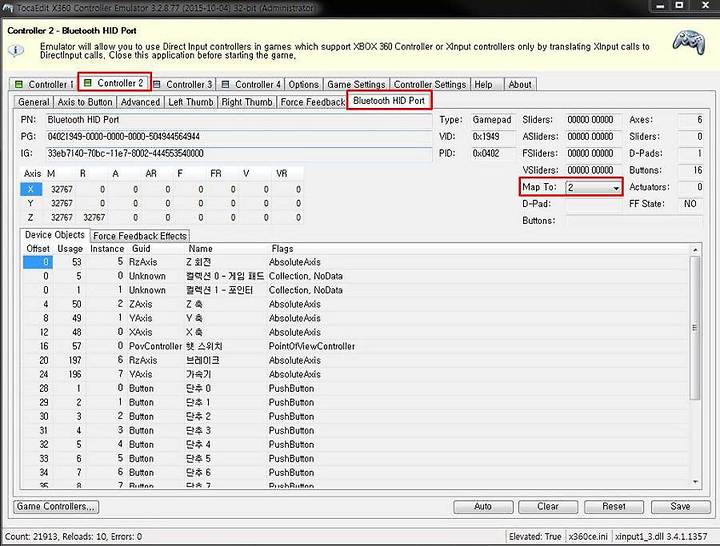This screenshot has width=720, height=546.
Task: Click the info icon beside the description
Action: click(16, 50)
